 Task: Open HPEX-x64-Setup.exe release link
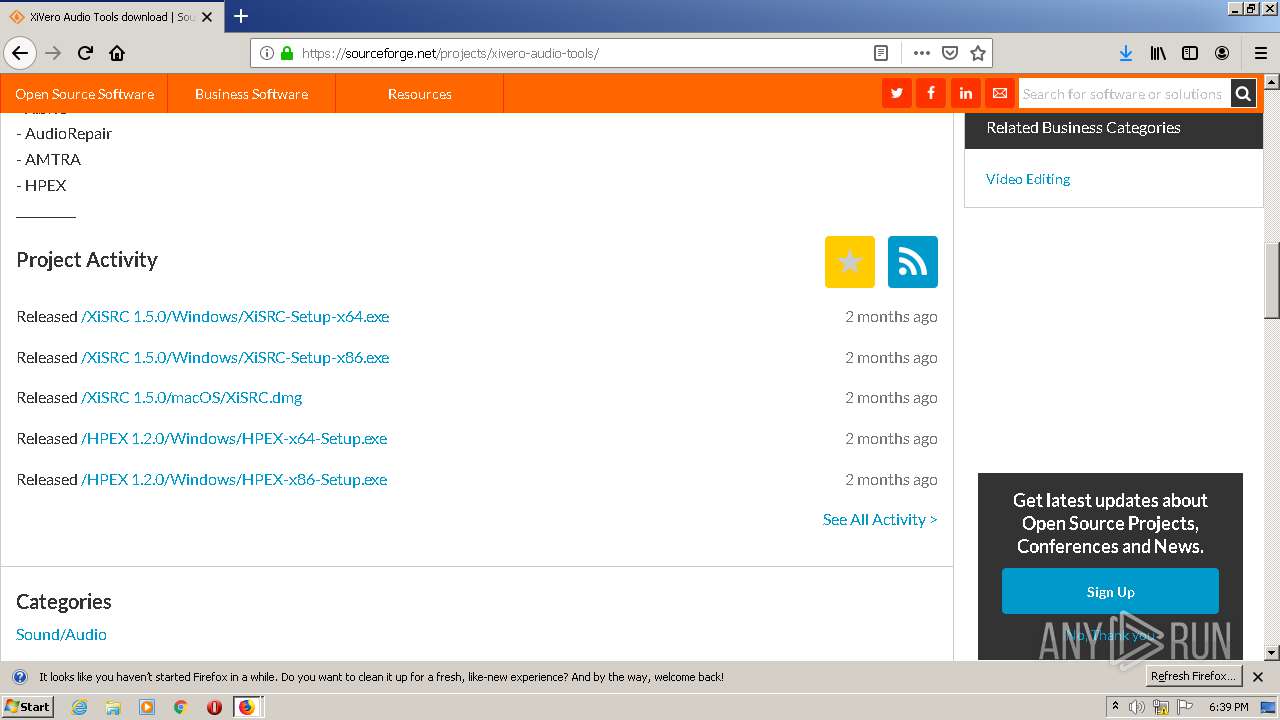pyautogui.click(x=234, y=438)
